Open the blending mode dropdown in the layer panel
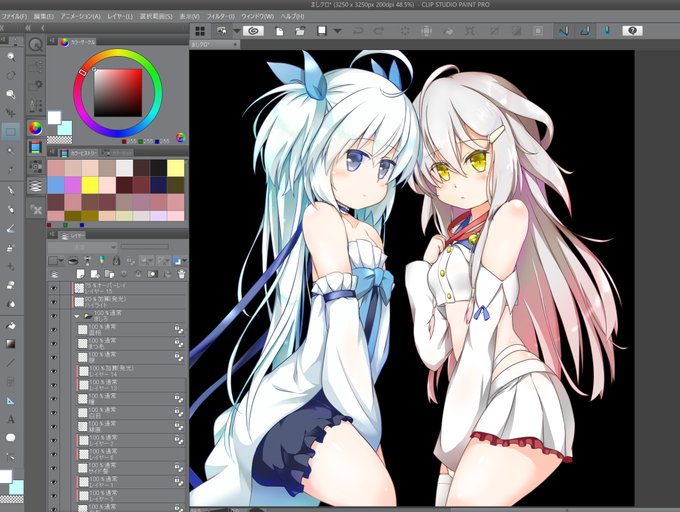Viewport: 680px width, 512px height. (x=82, y=247)
